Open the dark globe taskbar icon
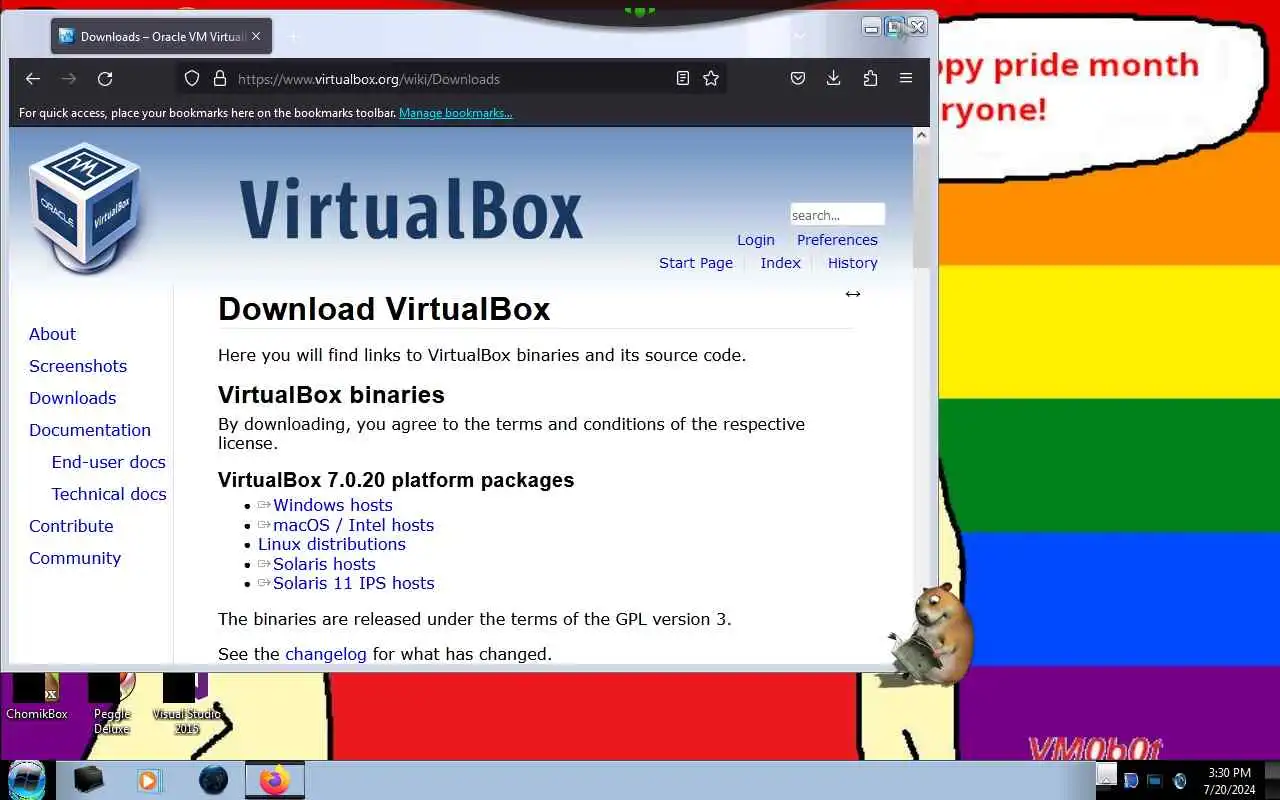Viewport: 1280px width, 800px height. [213, 780]
